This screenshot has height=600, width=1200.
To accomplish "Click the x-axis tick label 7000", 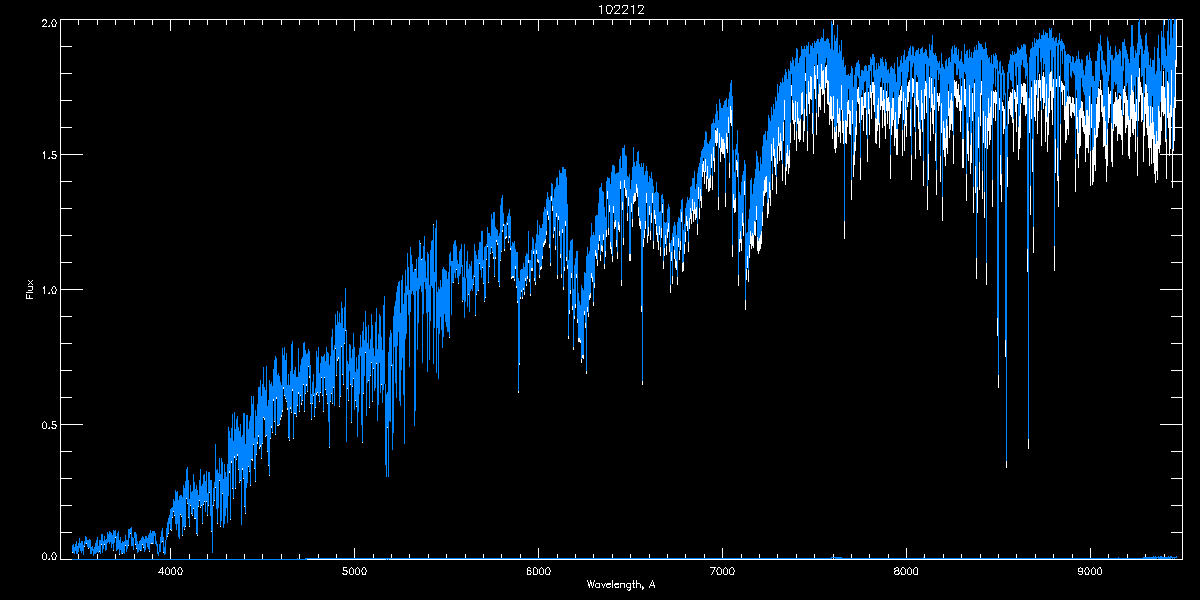I will coord(722,572).
